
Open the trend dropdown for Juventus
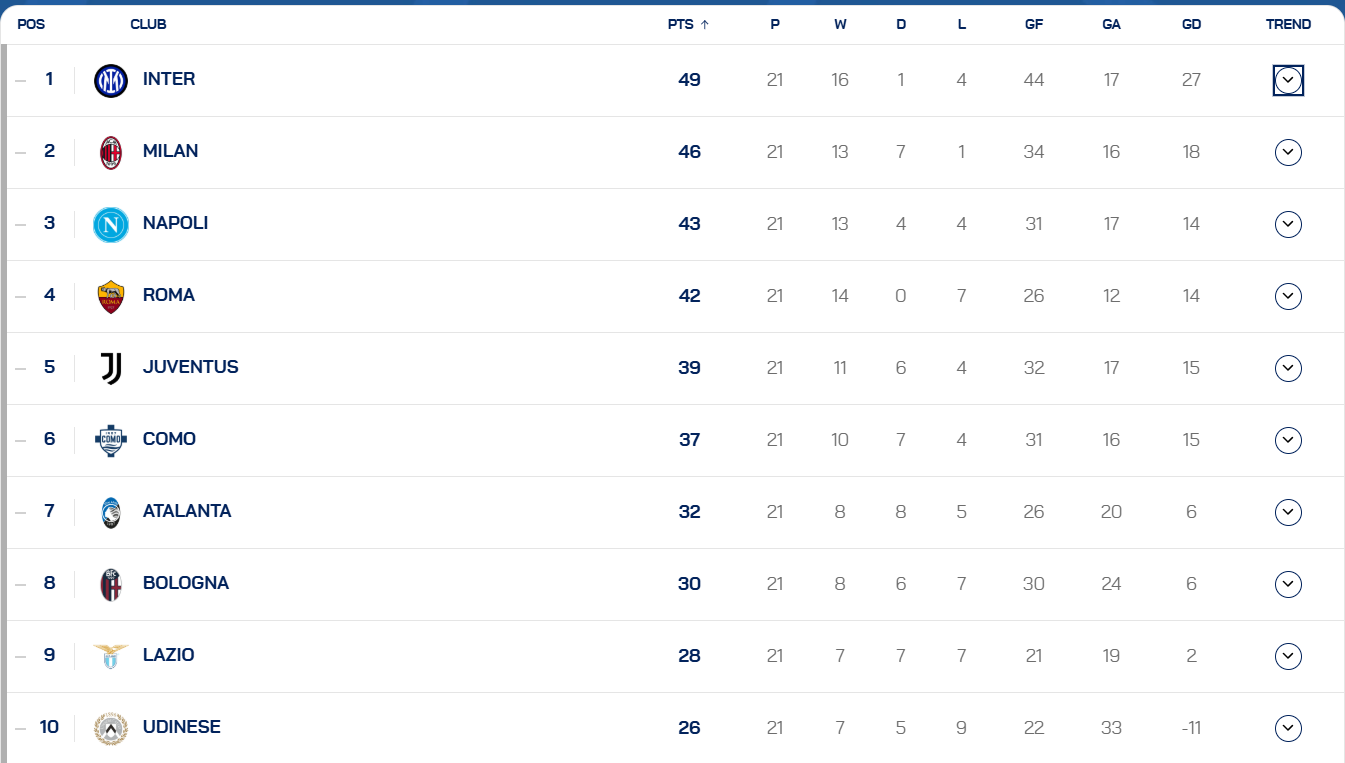[1288, 368]
